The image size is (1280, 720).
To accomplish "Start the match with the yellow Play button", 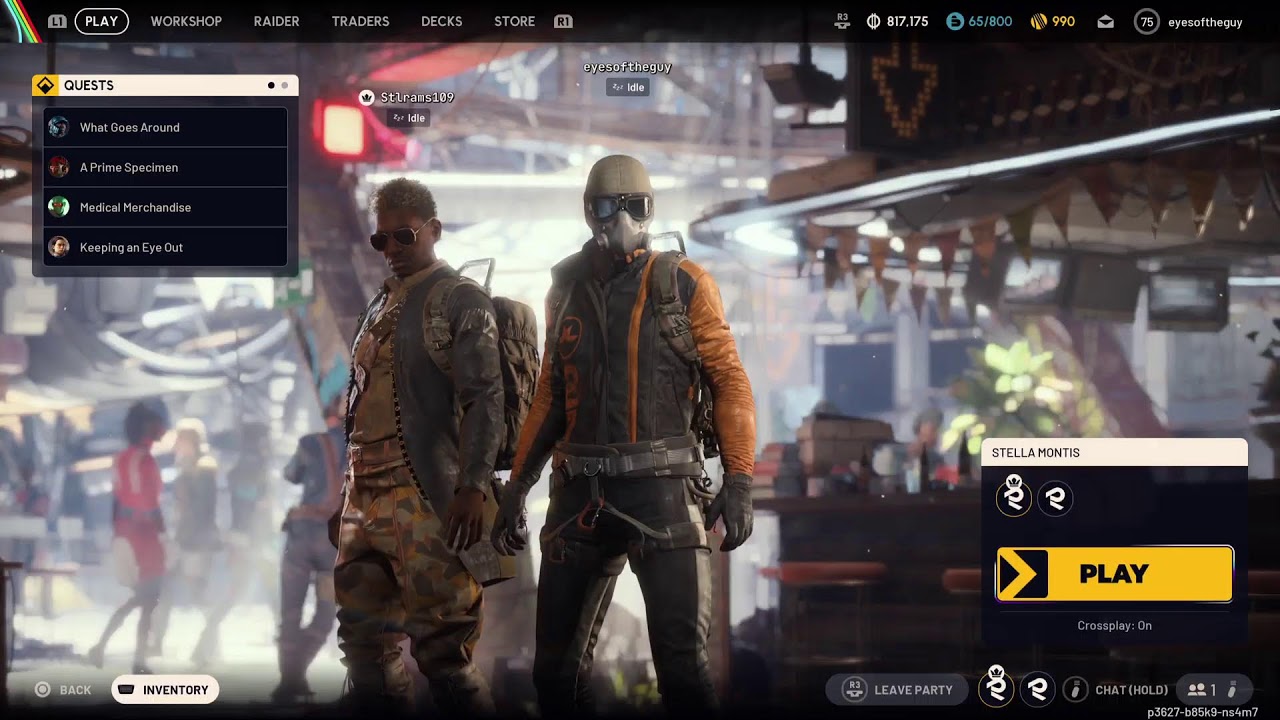I will click(1114, 574).
